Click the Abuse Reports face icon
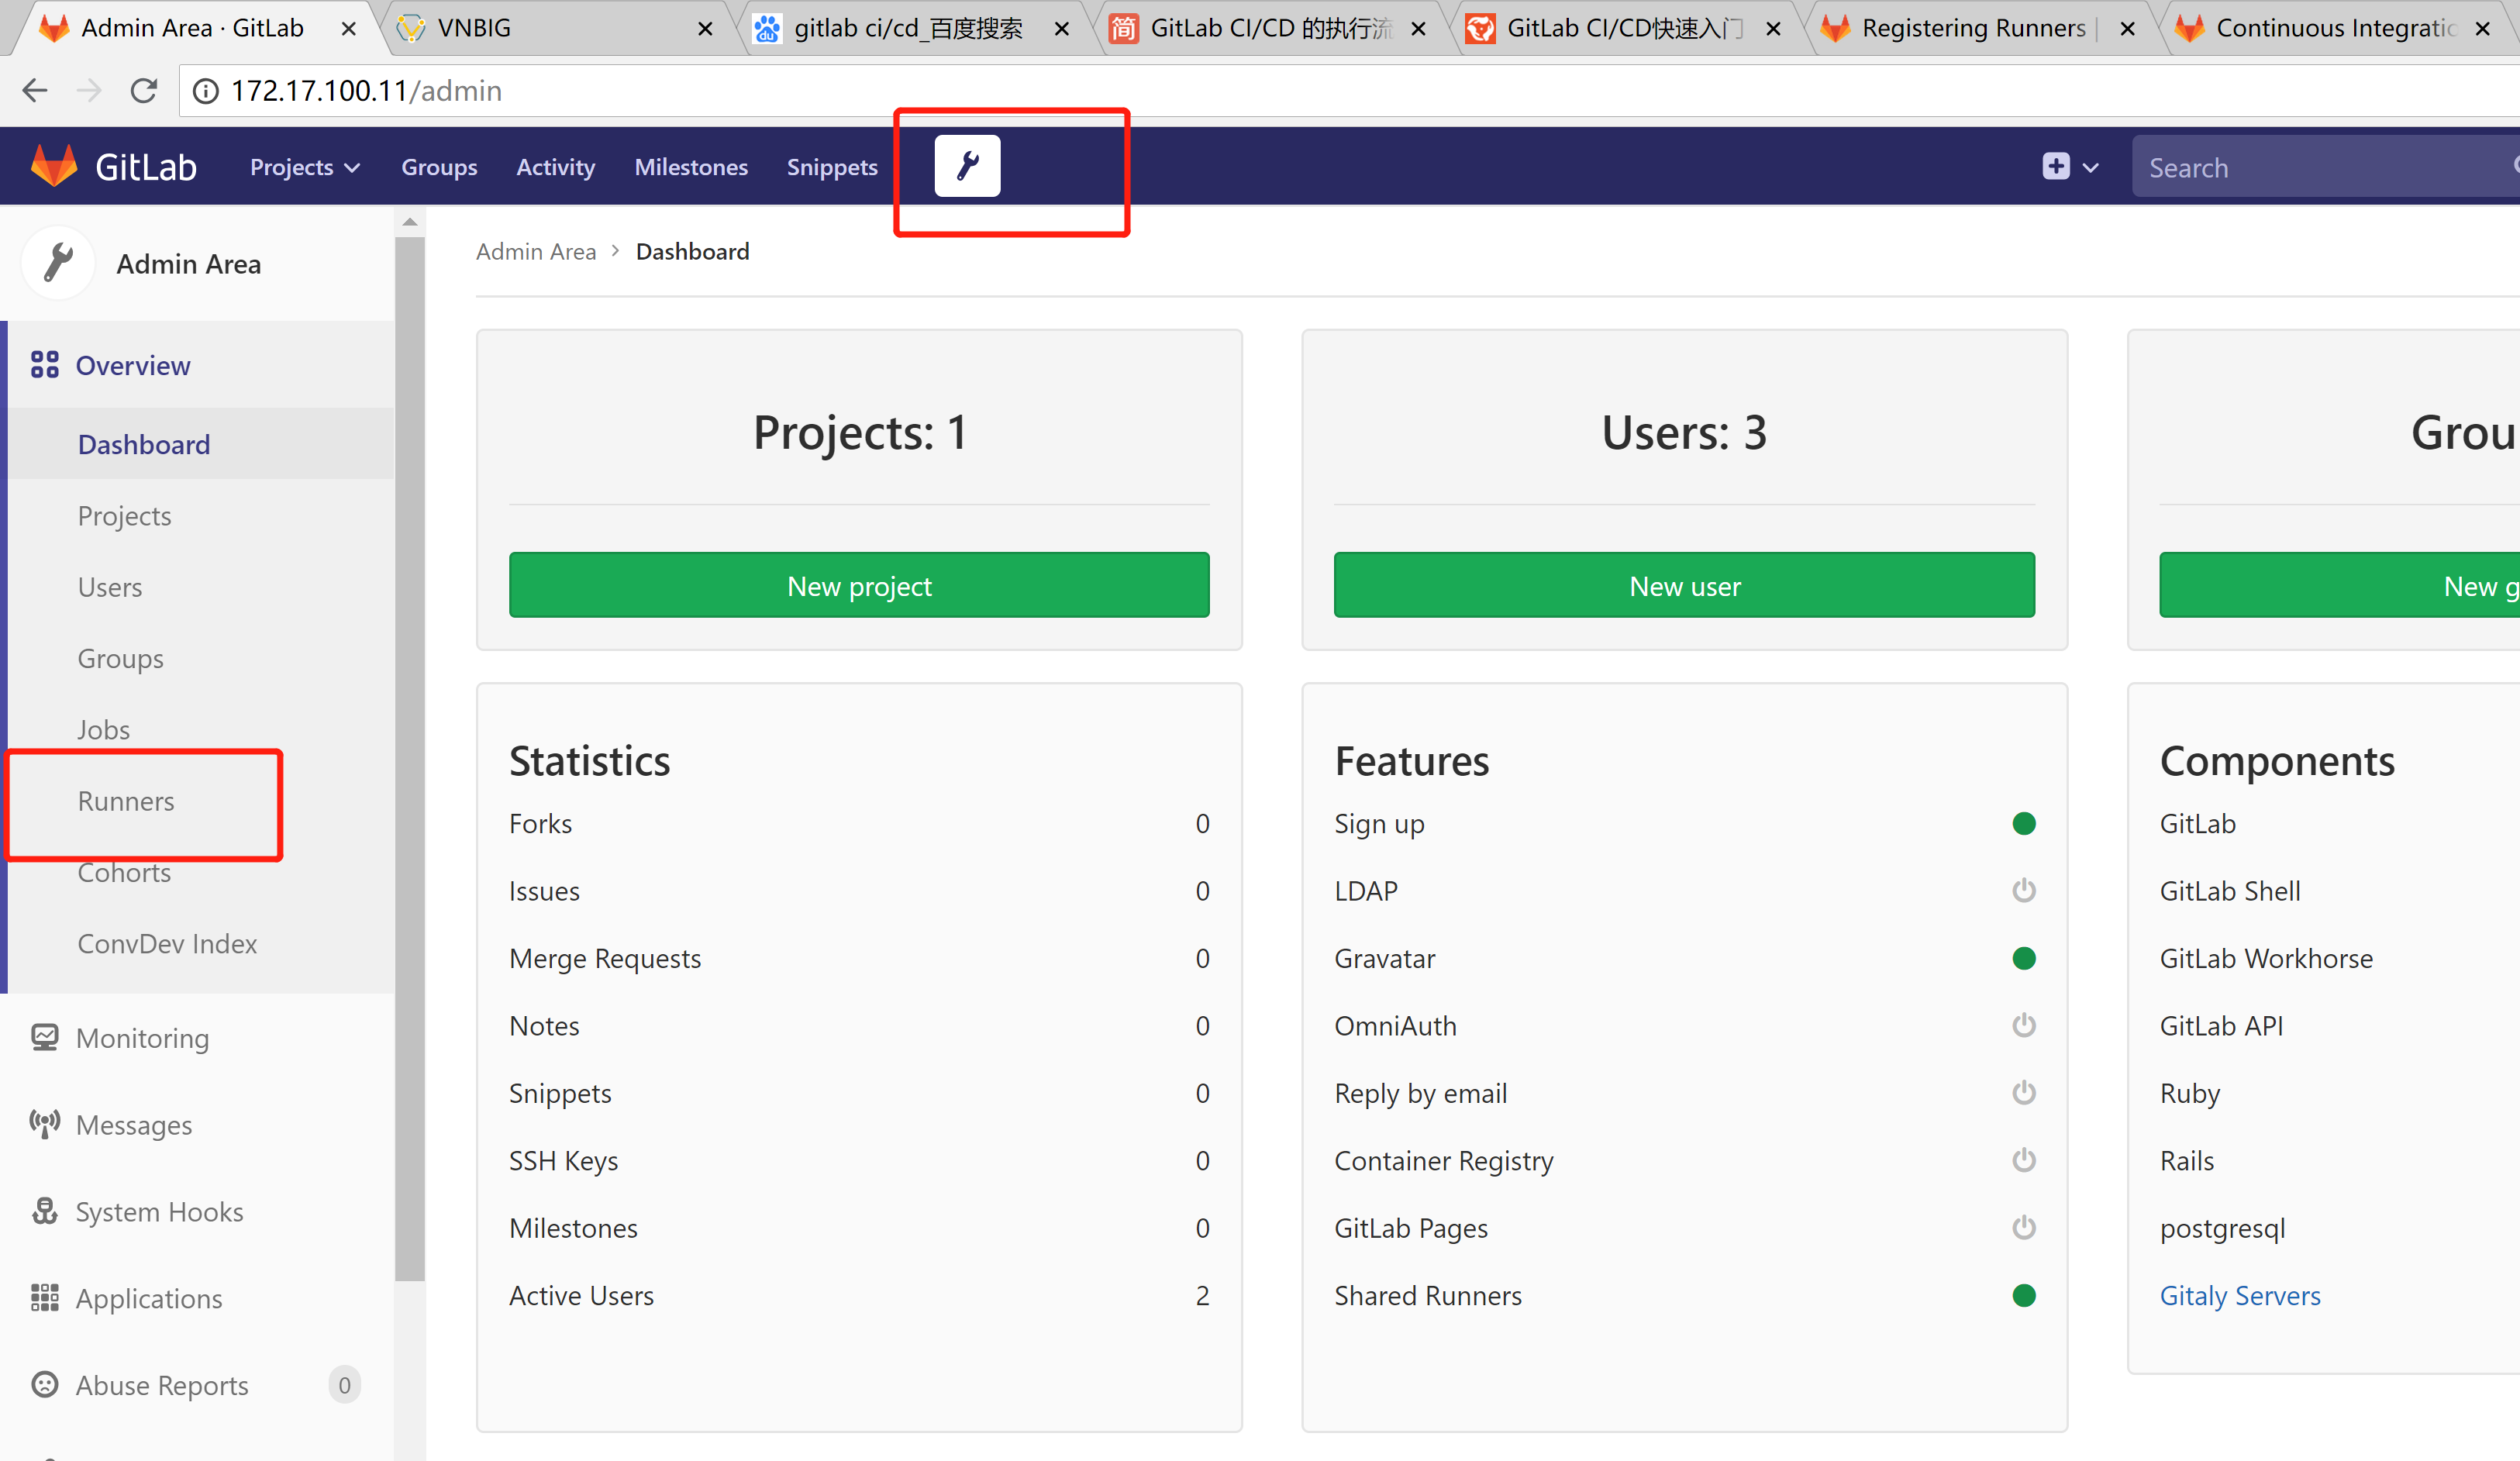The height and width of the screenshot is (1461, 2520). [x=44, y=1384]
